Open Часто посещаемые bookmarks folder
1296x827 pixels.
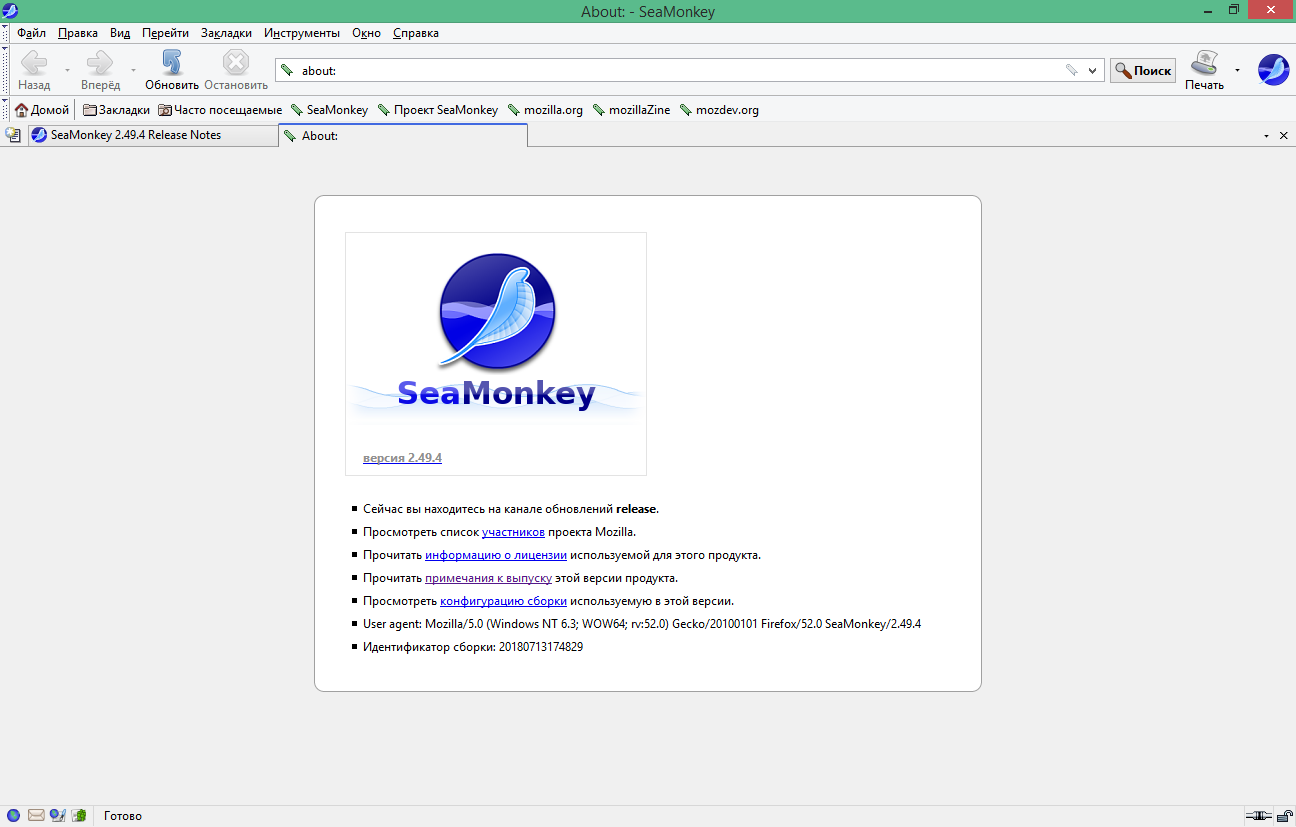point(220,110)
